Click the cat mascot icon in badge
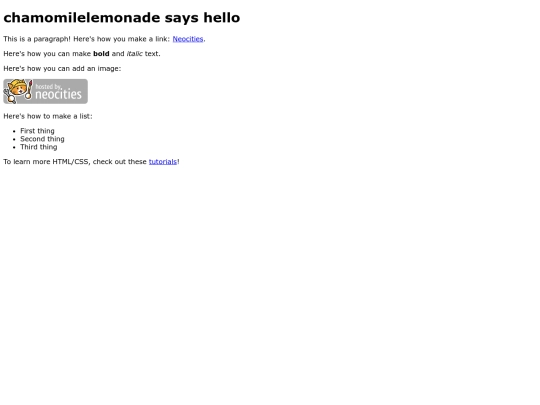The width and height of the screenshot is (540, 405). pos(16,90)
